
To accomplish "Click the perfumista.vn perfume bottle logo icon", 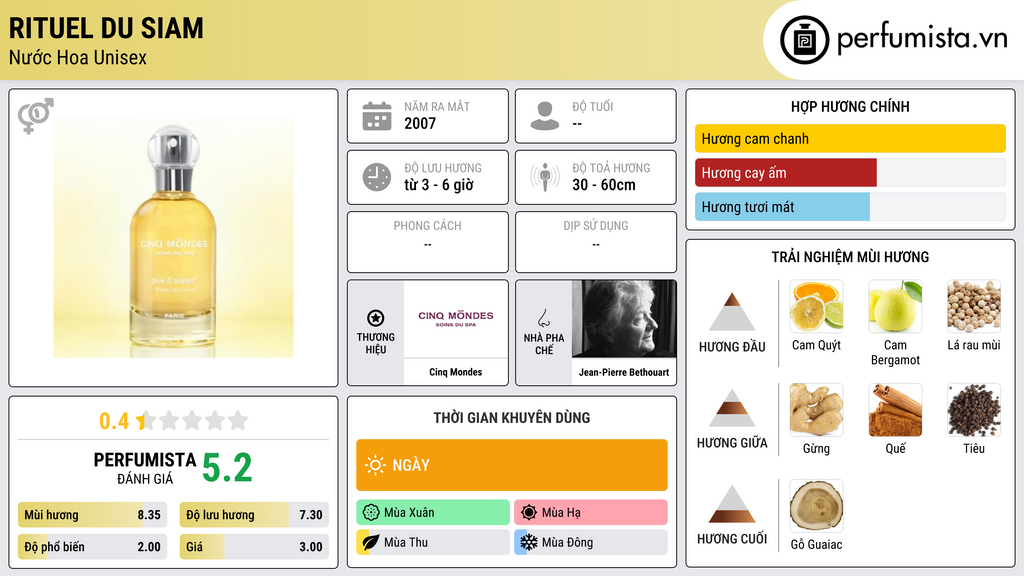I will click(x=805, y=40).
